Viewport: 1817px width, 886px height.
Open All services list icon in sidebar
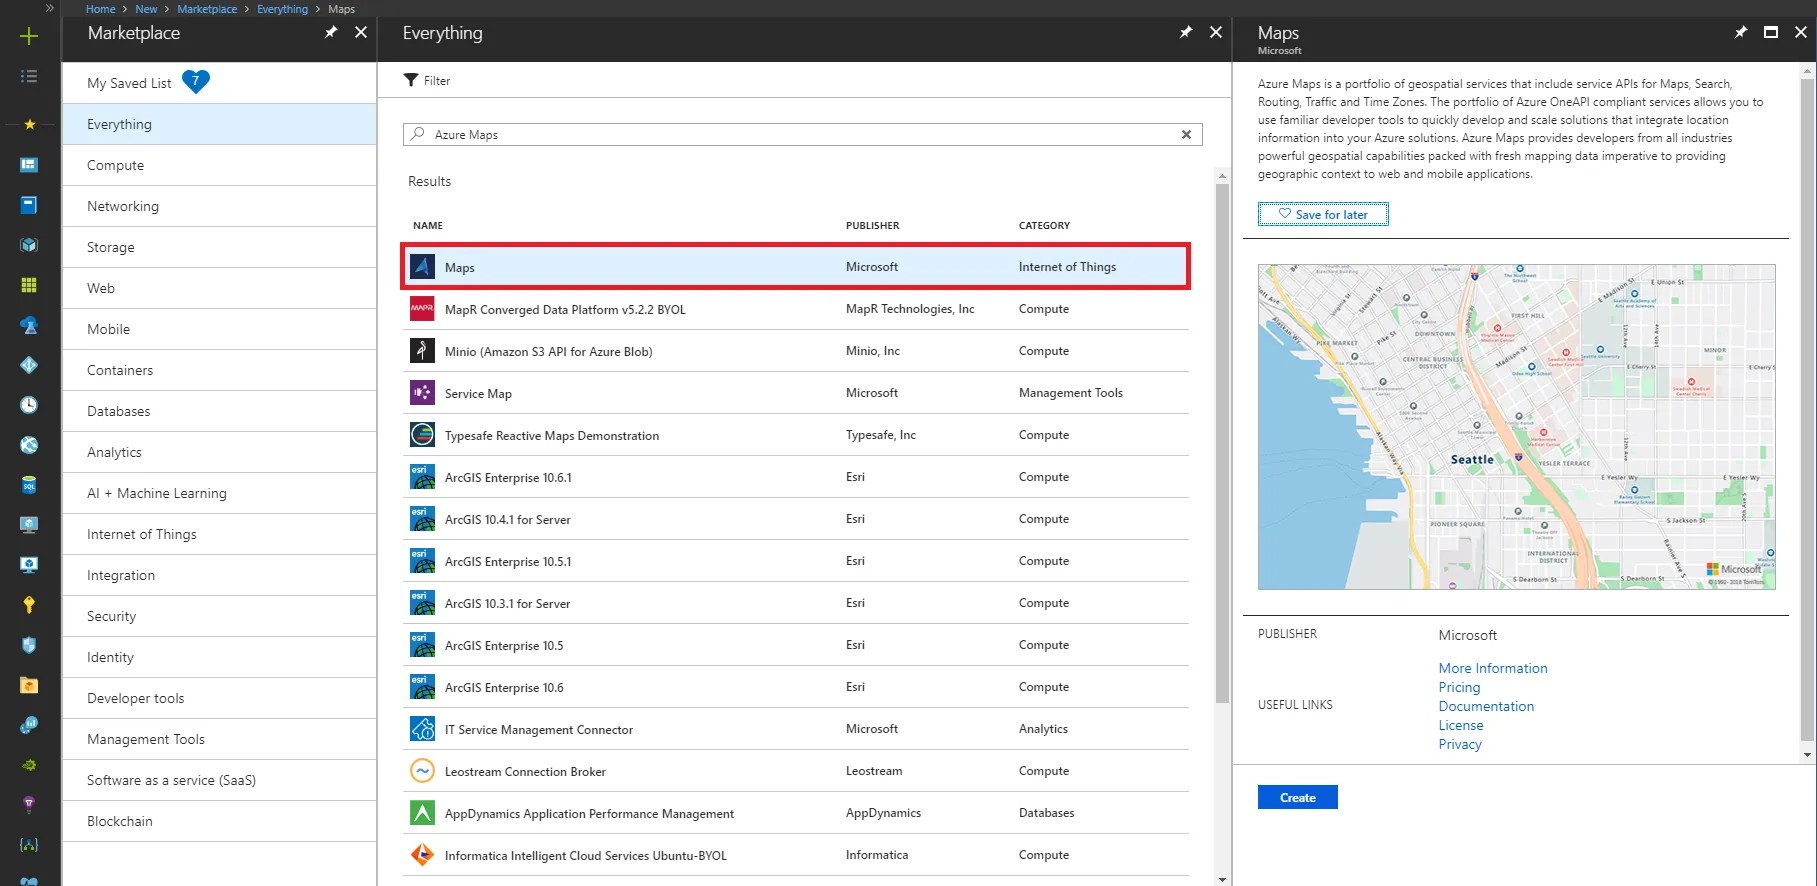coord(29,76)
